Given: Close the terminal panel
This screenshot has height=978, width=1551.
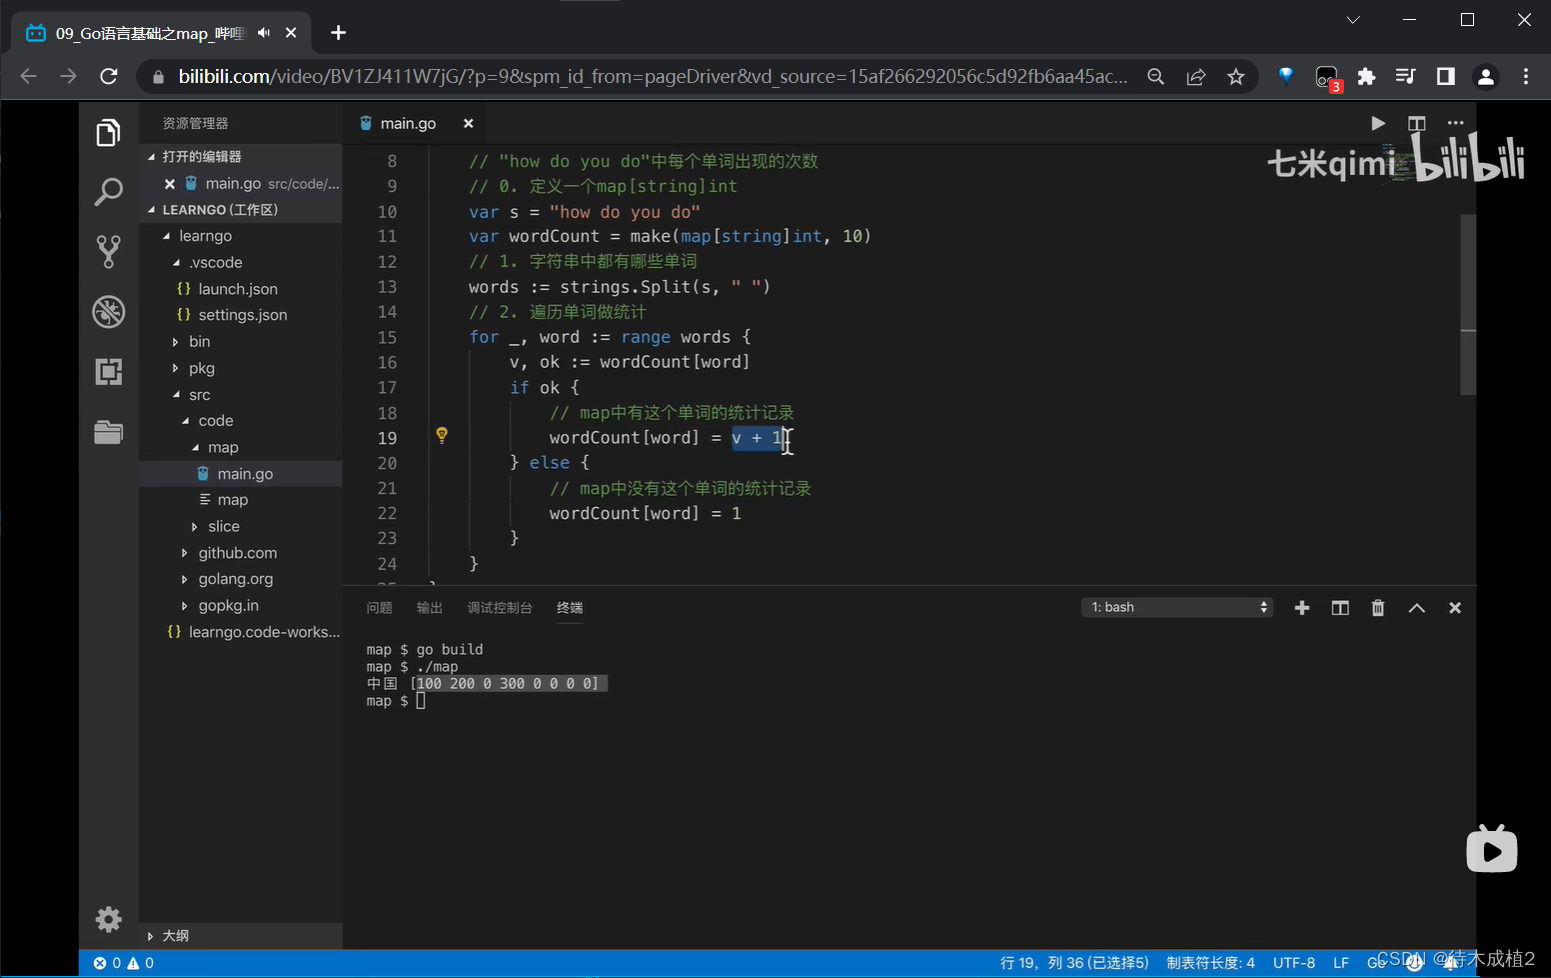Looking at the screenshot, I should (x=1455, y=608).
